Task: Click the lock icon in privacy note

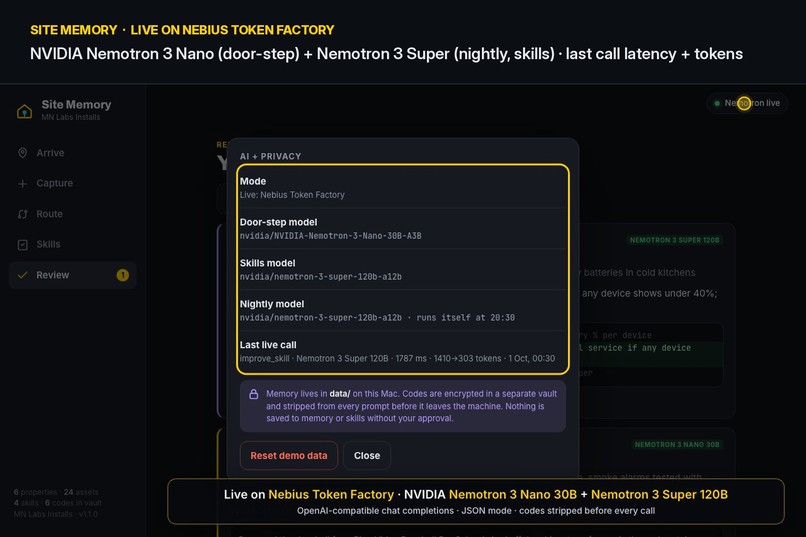Action: [x=253, y=394]
